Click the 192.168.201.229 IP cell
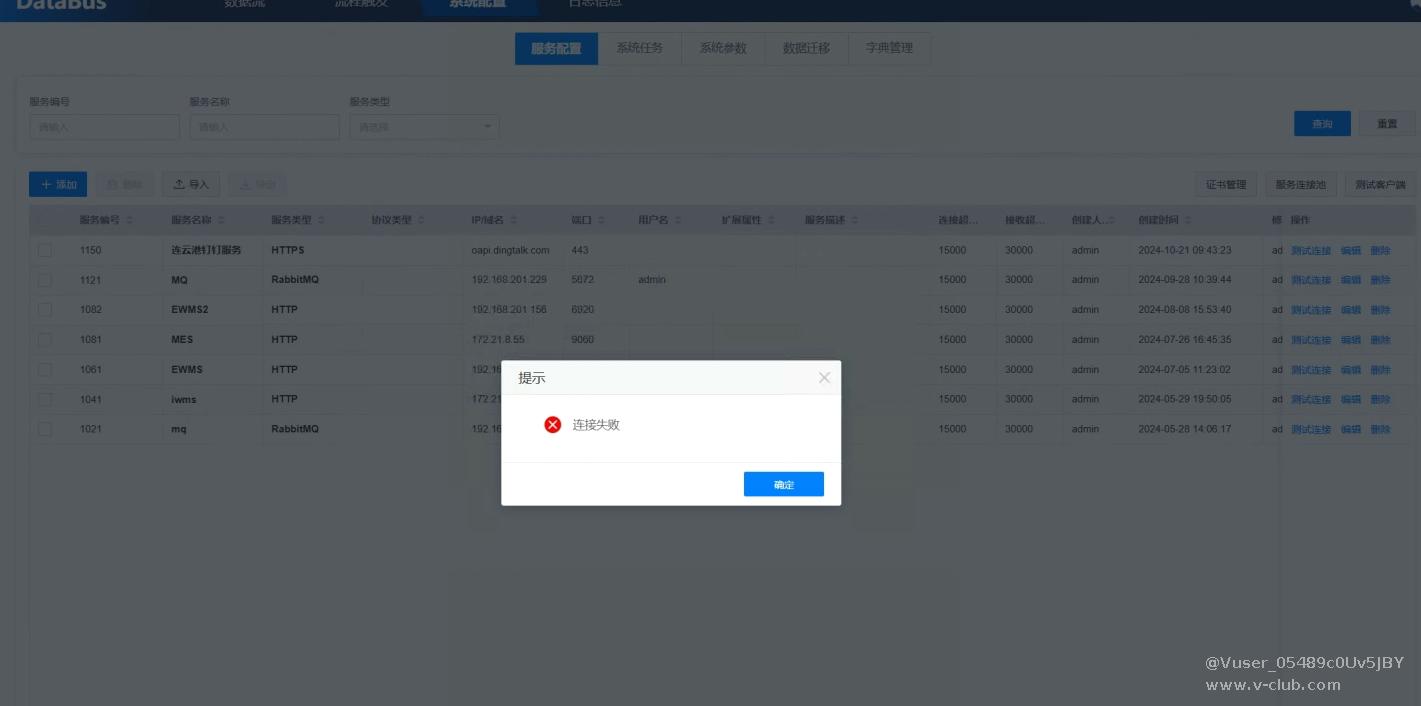Screen dimensions: 1421x706 point(509,280)
